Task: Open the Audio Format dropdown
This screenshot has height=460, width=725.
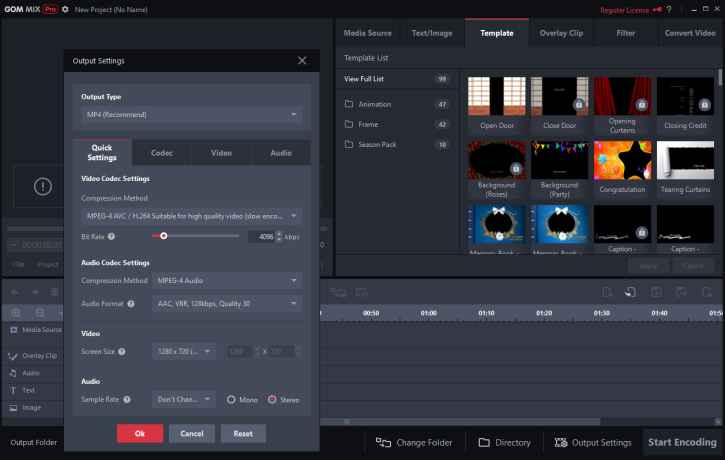Action: (x=226, y=303)
